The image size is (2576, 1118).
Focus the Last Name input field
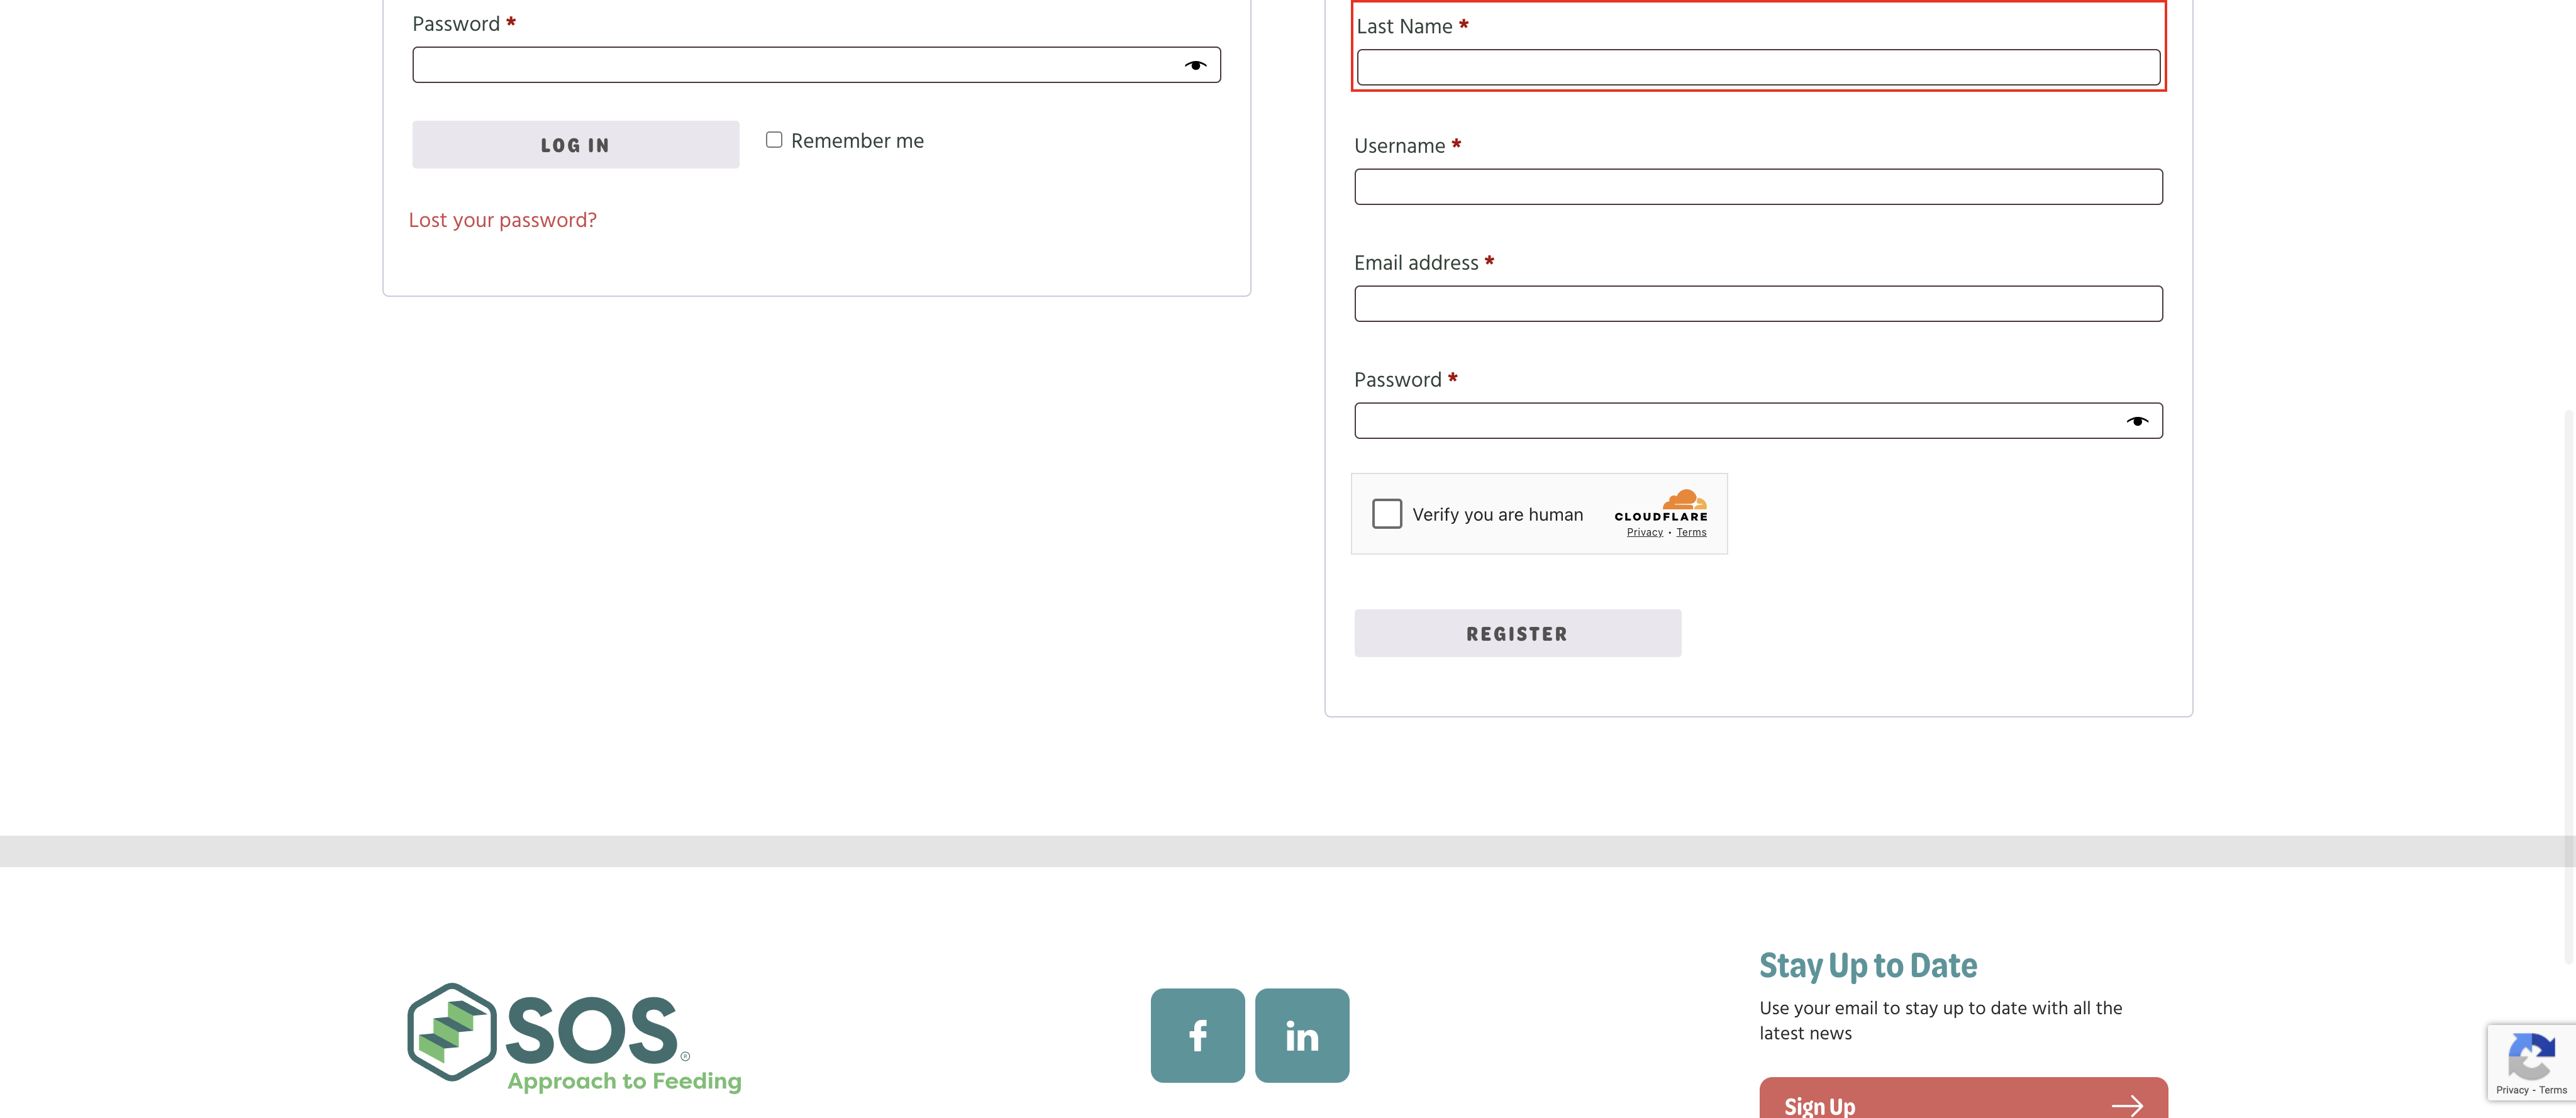pyautogui.click(x=1757, y=67)
